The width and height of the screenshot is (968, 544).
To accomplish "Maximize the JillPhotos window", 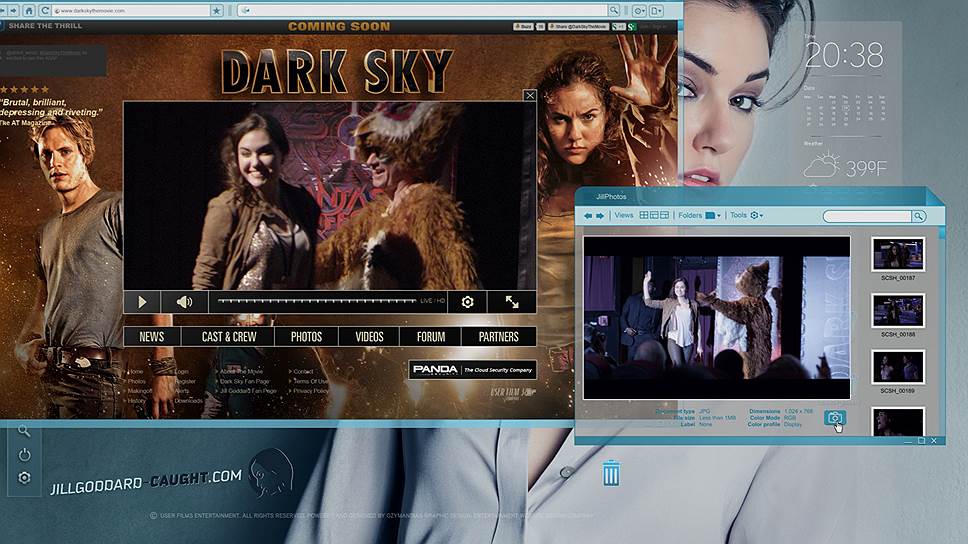I will [921, 441].
